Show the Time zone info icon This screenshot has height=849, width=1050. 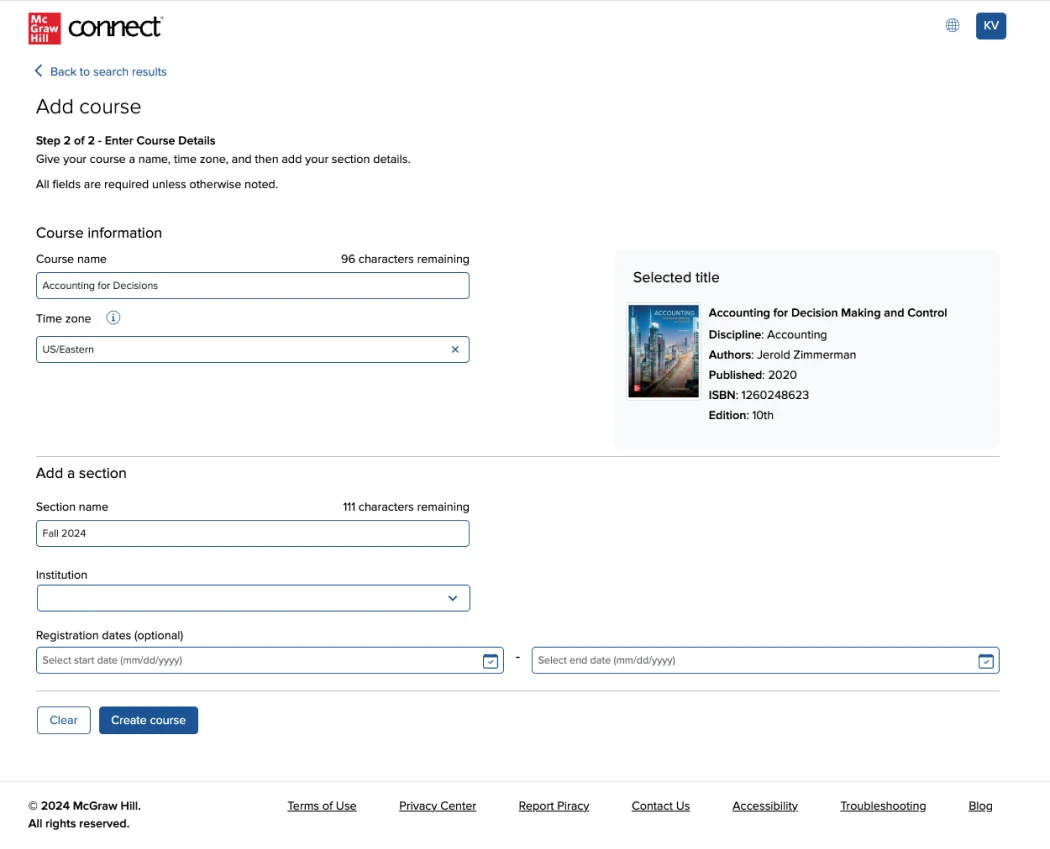[x=113, y=318]
